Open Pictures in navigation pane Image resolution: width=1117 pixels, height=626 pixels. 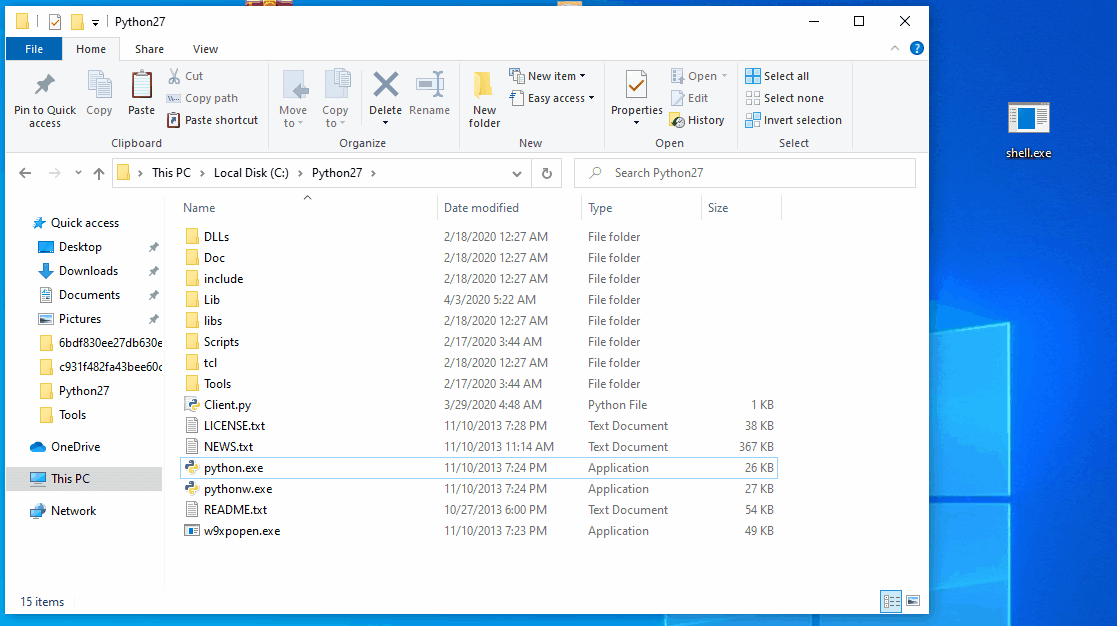(80, 319)
